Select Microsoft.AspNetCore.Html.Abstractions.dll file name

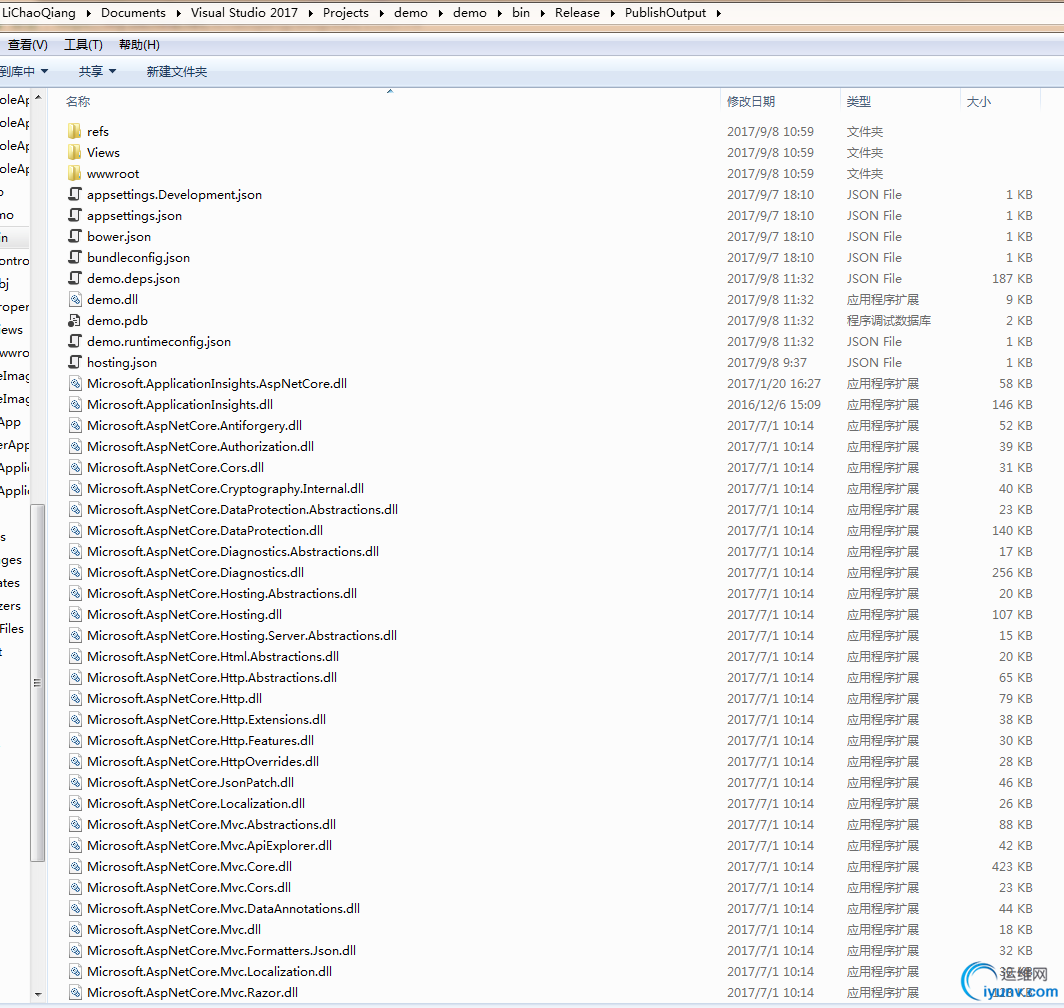point(213,656)
